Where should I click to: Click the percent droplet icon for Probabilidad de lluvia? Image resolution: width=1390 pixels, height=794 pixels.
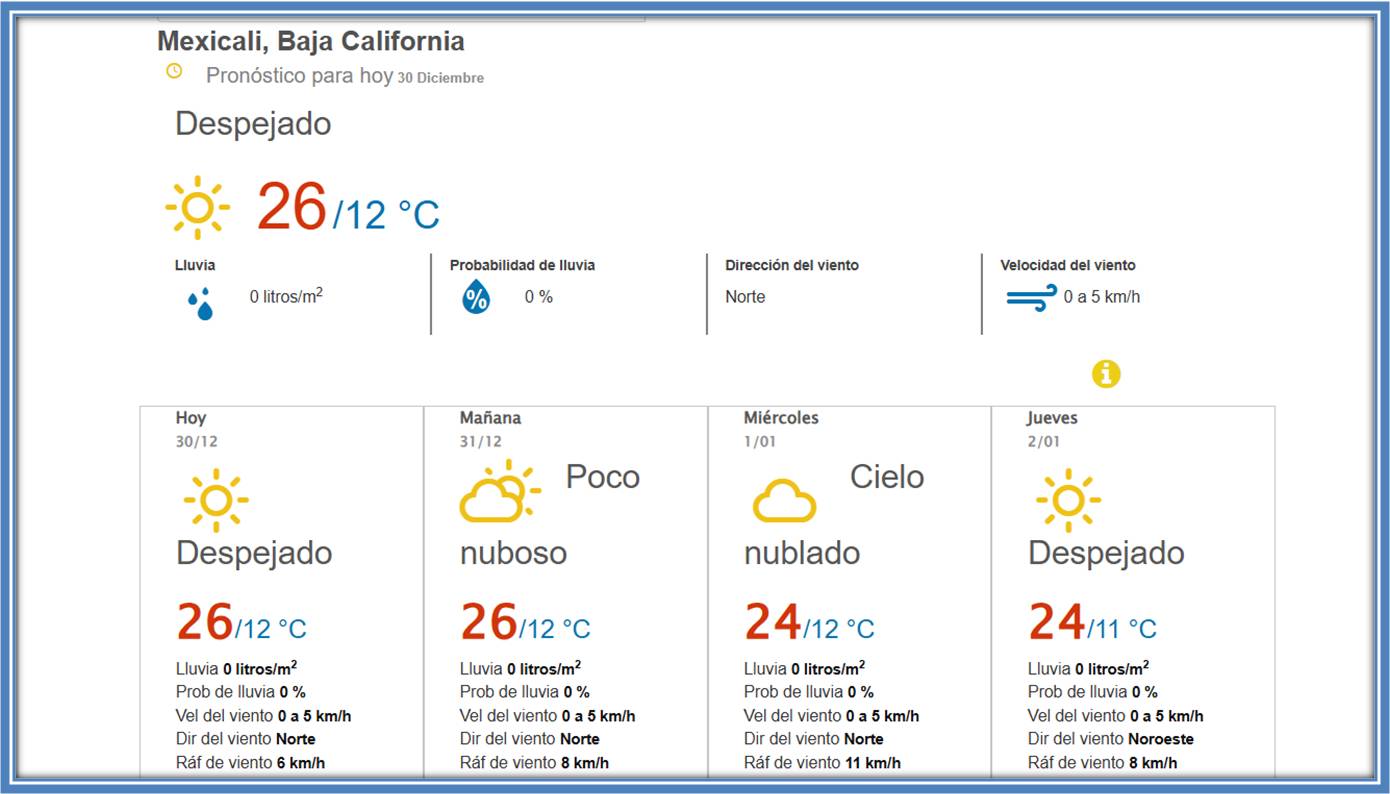click(x=476, y=297)
